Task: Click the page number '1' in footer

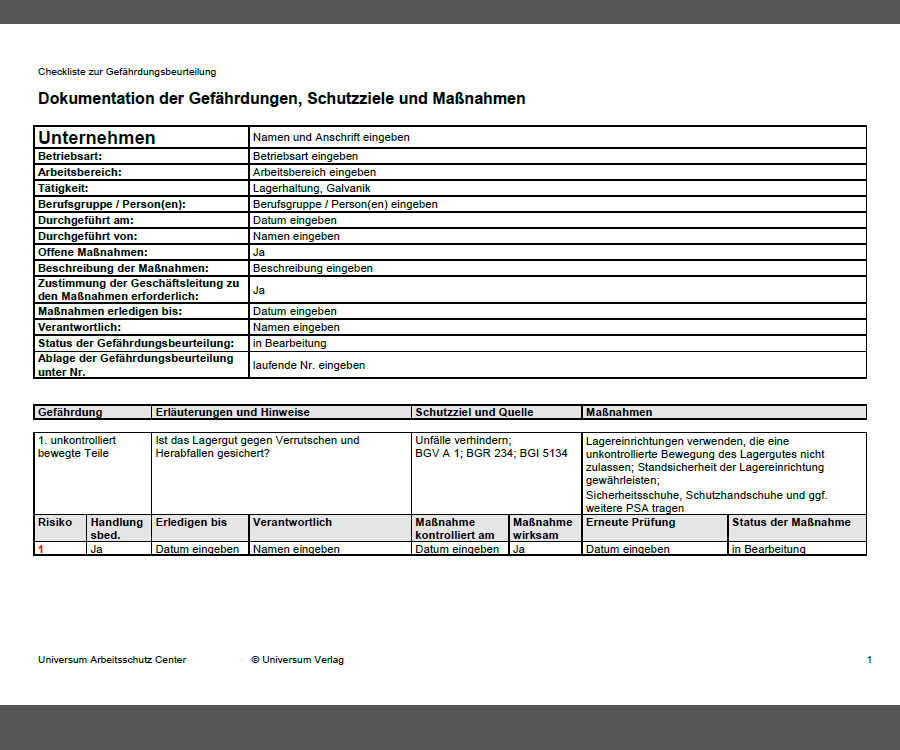Action: 869,660
